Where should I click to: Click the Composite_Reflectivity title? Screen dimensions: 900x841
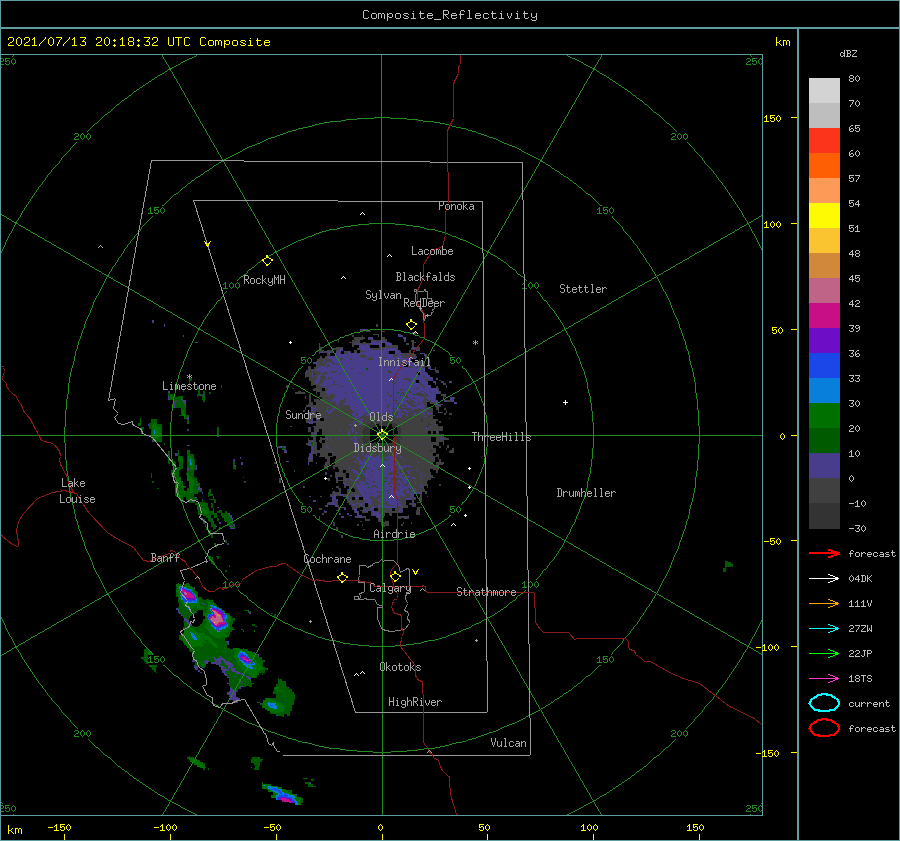(x=450, y=15)
